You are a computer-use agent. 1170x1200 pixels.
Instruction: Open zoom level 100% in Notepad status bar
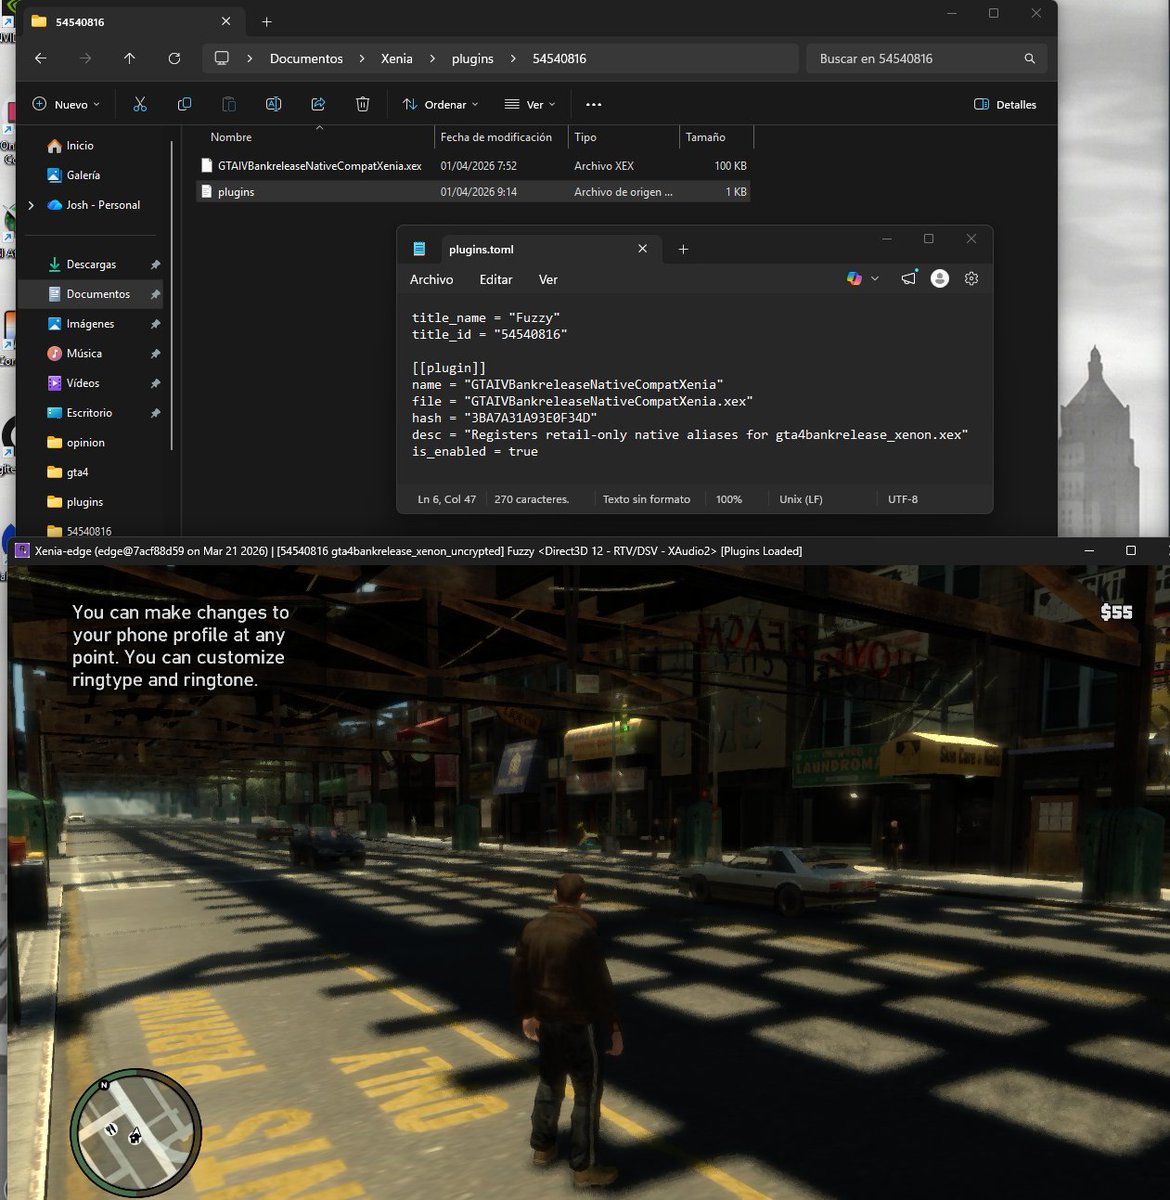coord(729,499)
